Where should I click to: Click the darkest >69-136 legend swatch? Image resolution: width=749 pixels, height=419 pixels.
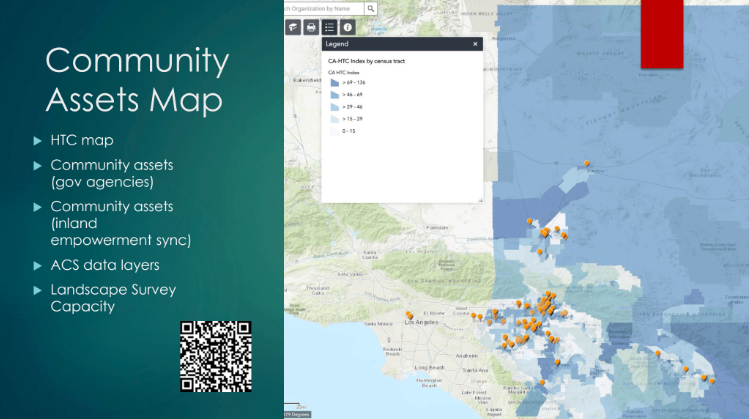point(334,84)
